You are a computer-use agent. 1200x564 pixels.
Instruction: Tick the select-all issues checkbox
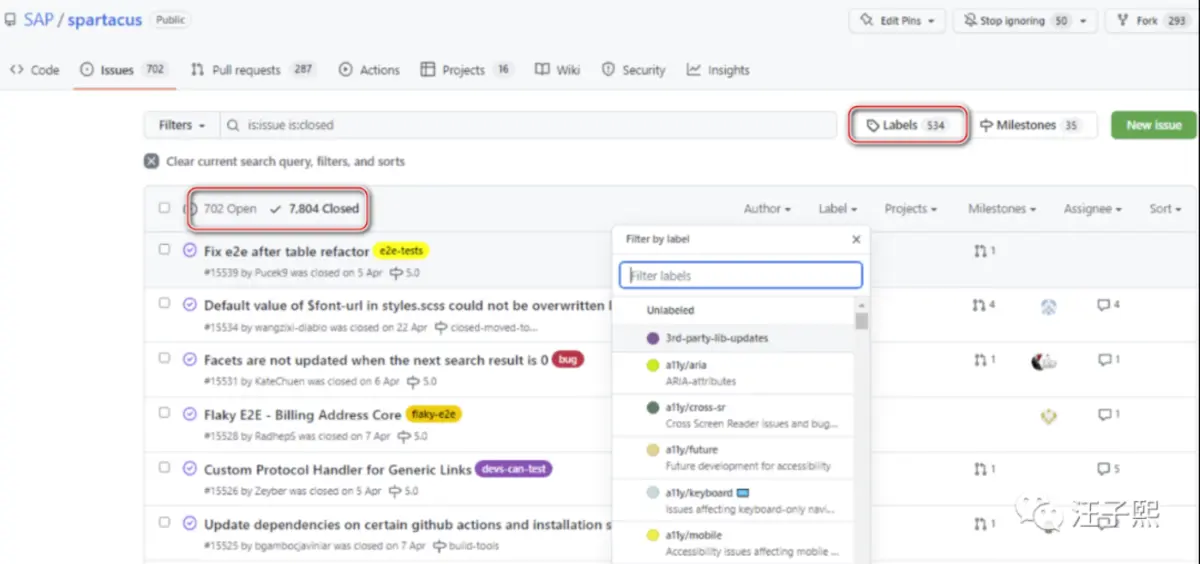[164, 208]
